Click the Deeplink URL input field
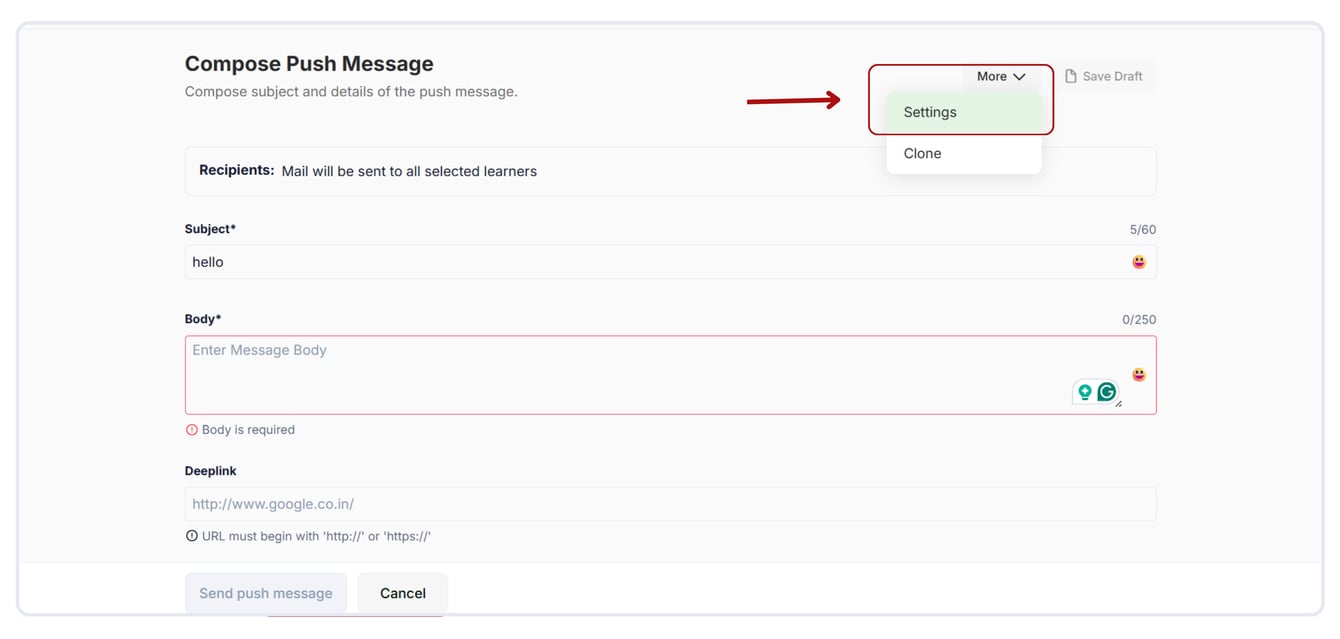Image resolution: width=1340 pixels, height=639 pixels. coord(670,504)
